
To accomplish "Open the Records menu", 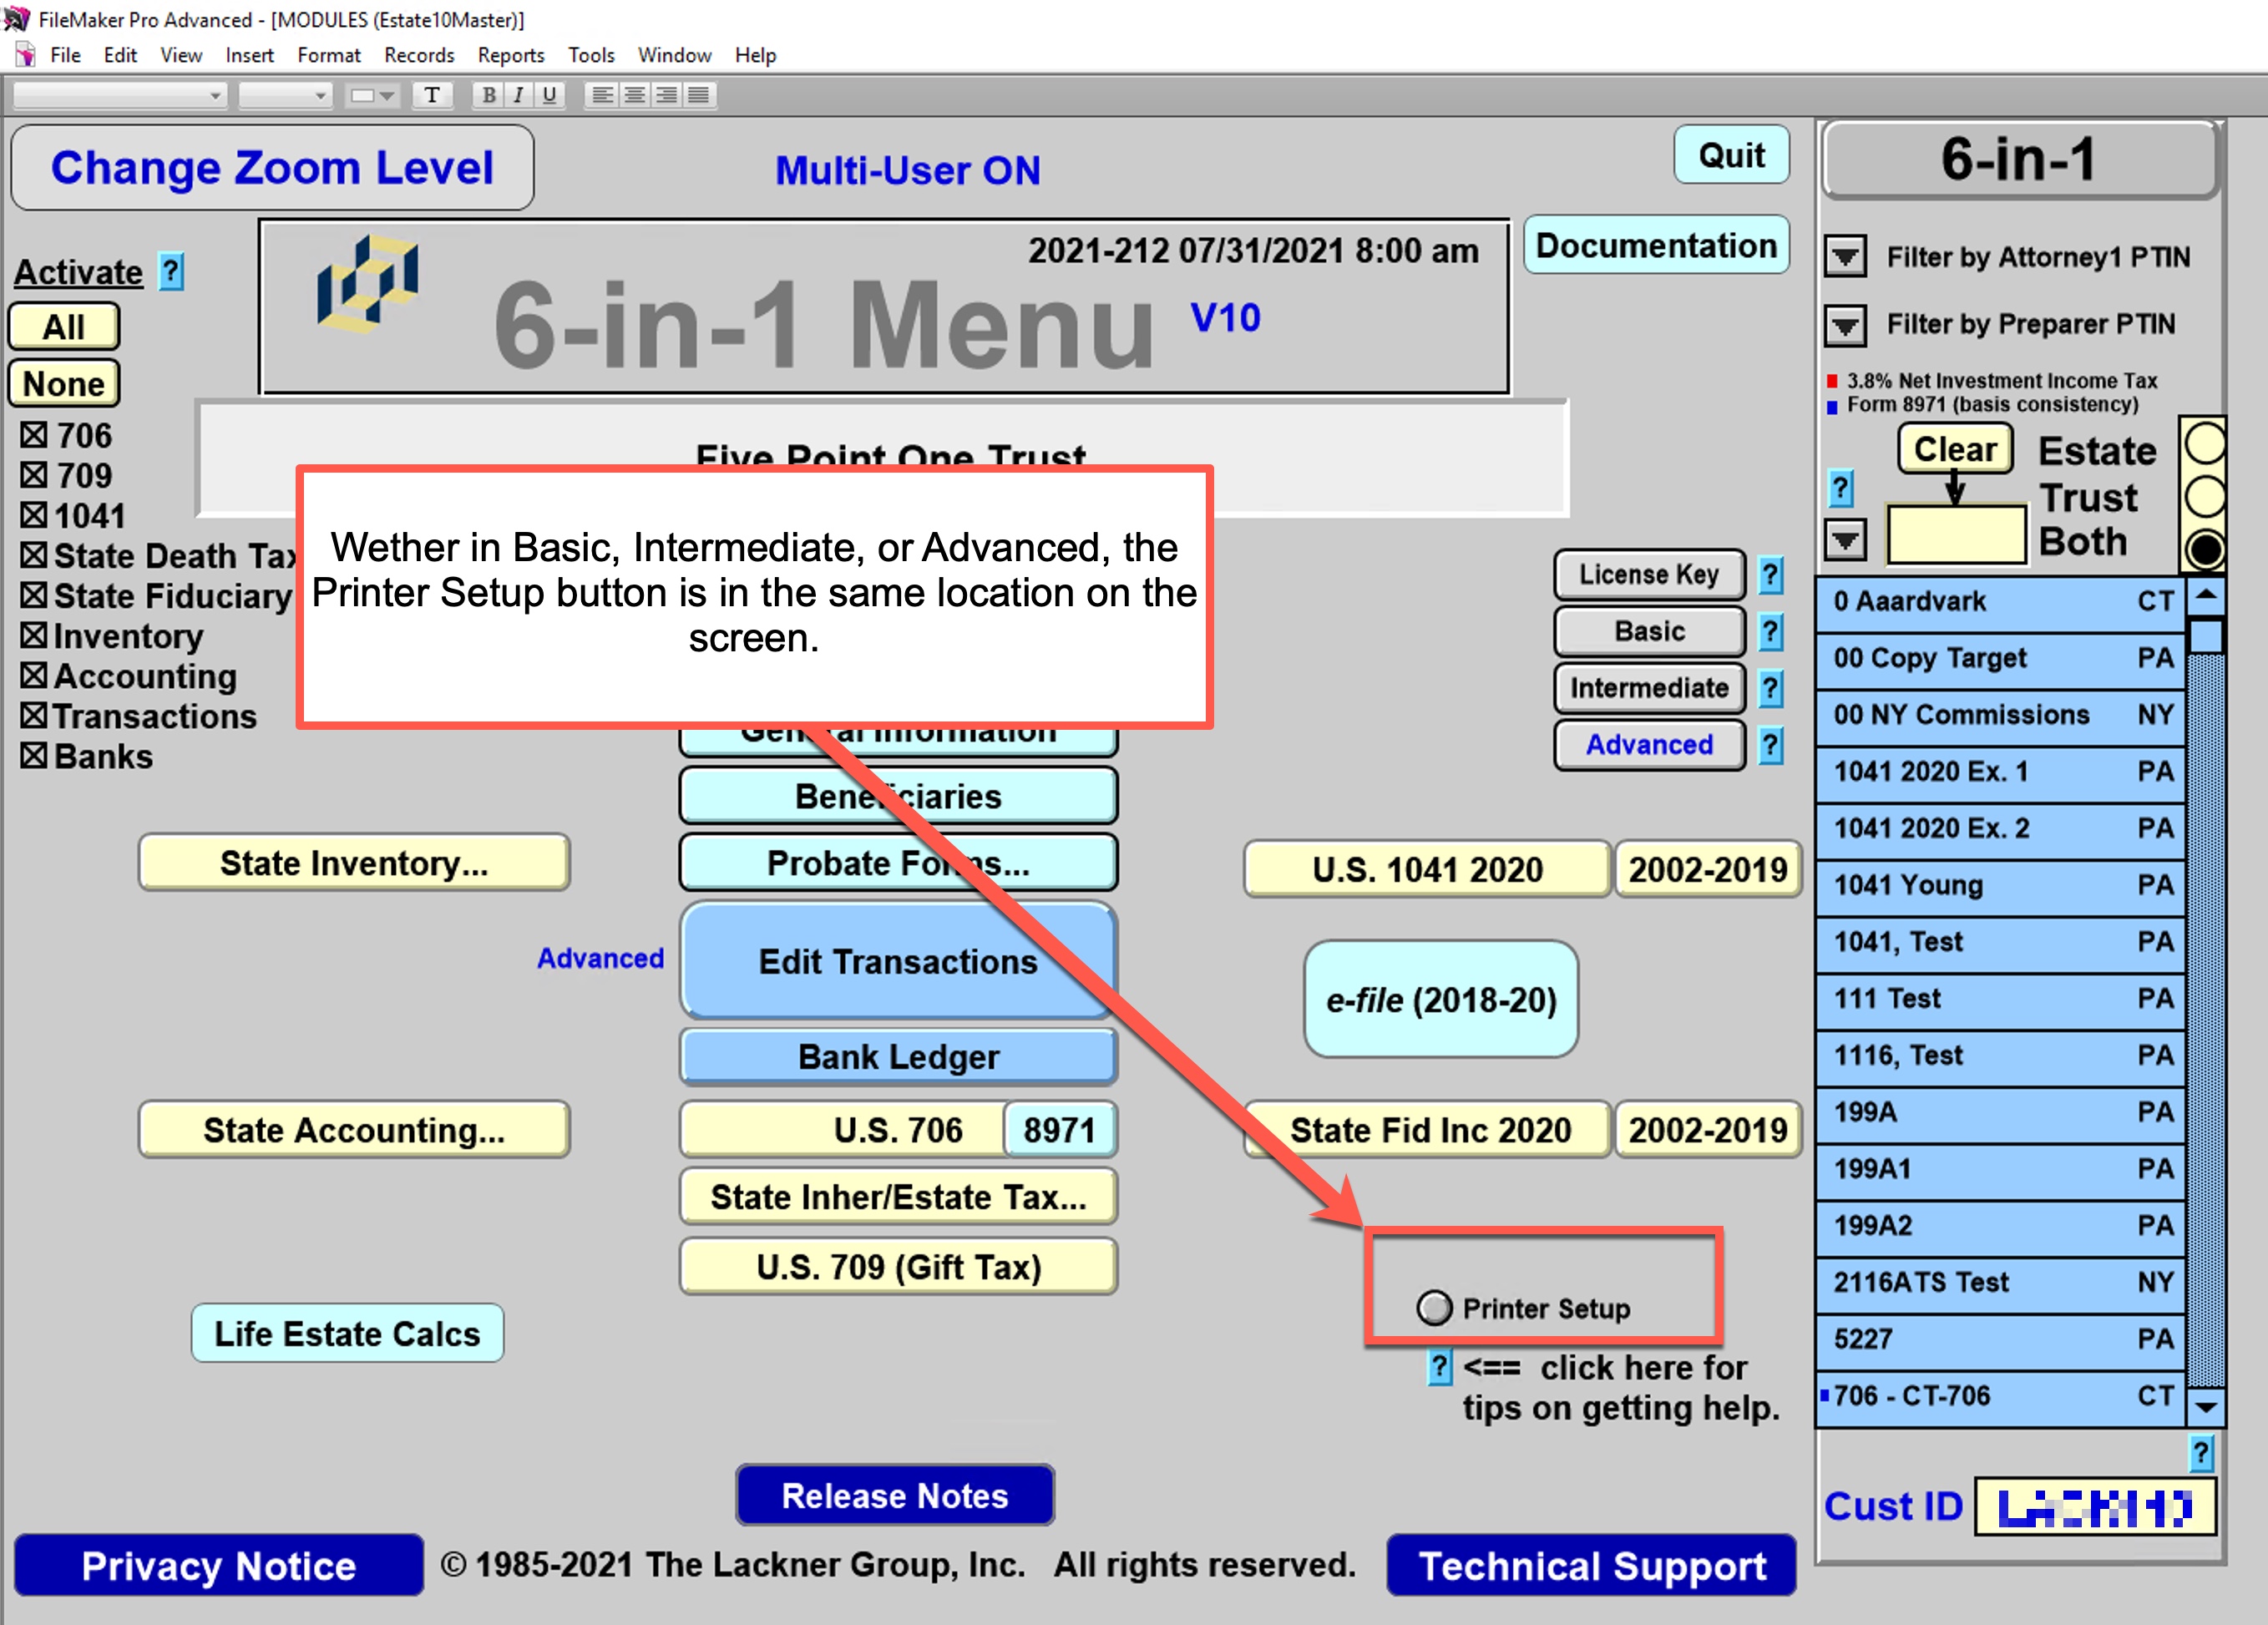I will tap(418, 55).
